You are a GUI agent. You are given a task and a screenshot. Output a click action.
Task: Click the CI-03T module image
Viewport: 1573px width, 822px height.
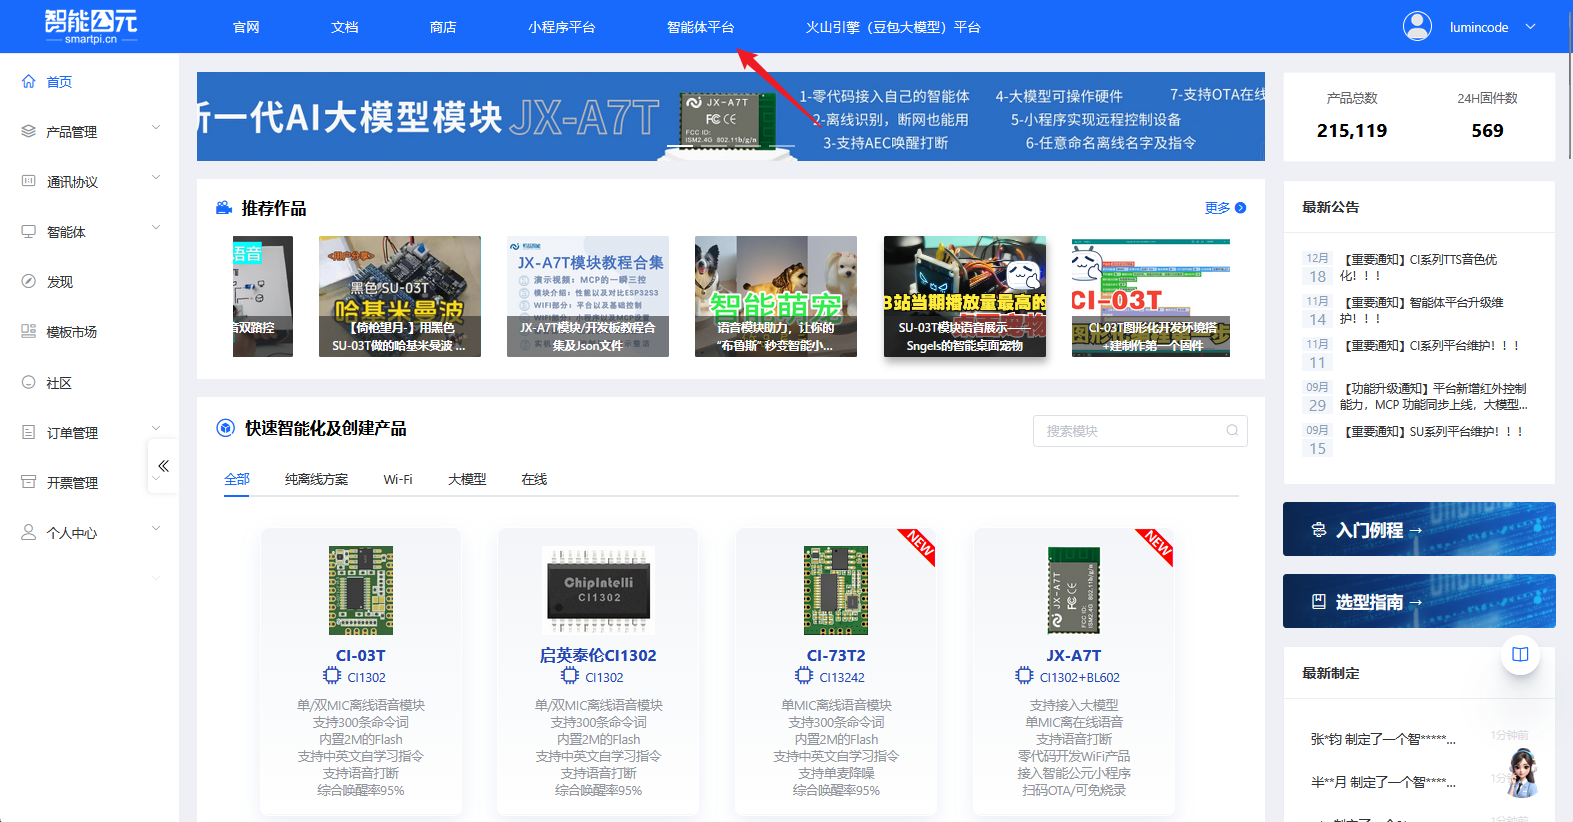(361, 590)
